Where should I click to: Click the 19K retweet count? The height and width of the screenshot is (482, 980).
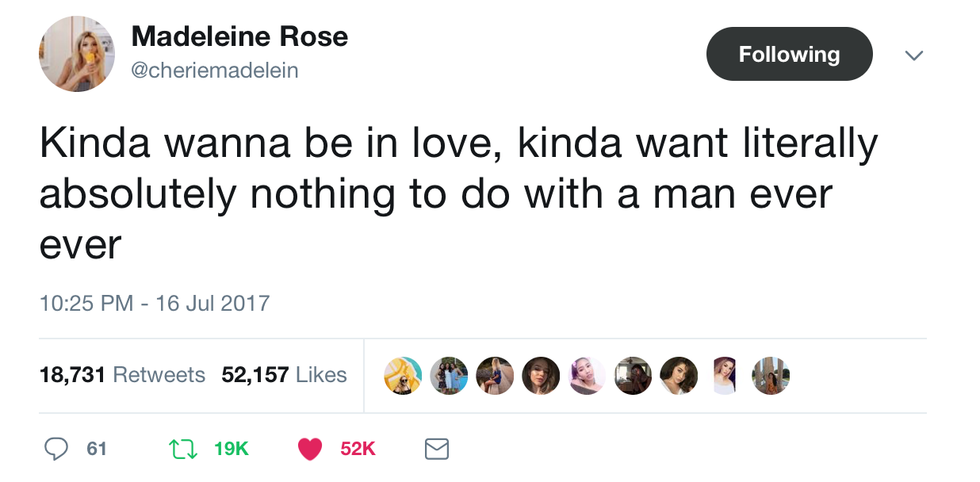click(231, 449)
